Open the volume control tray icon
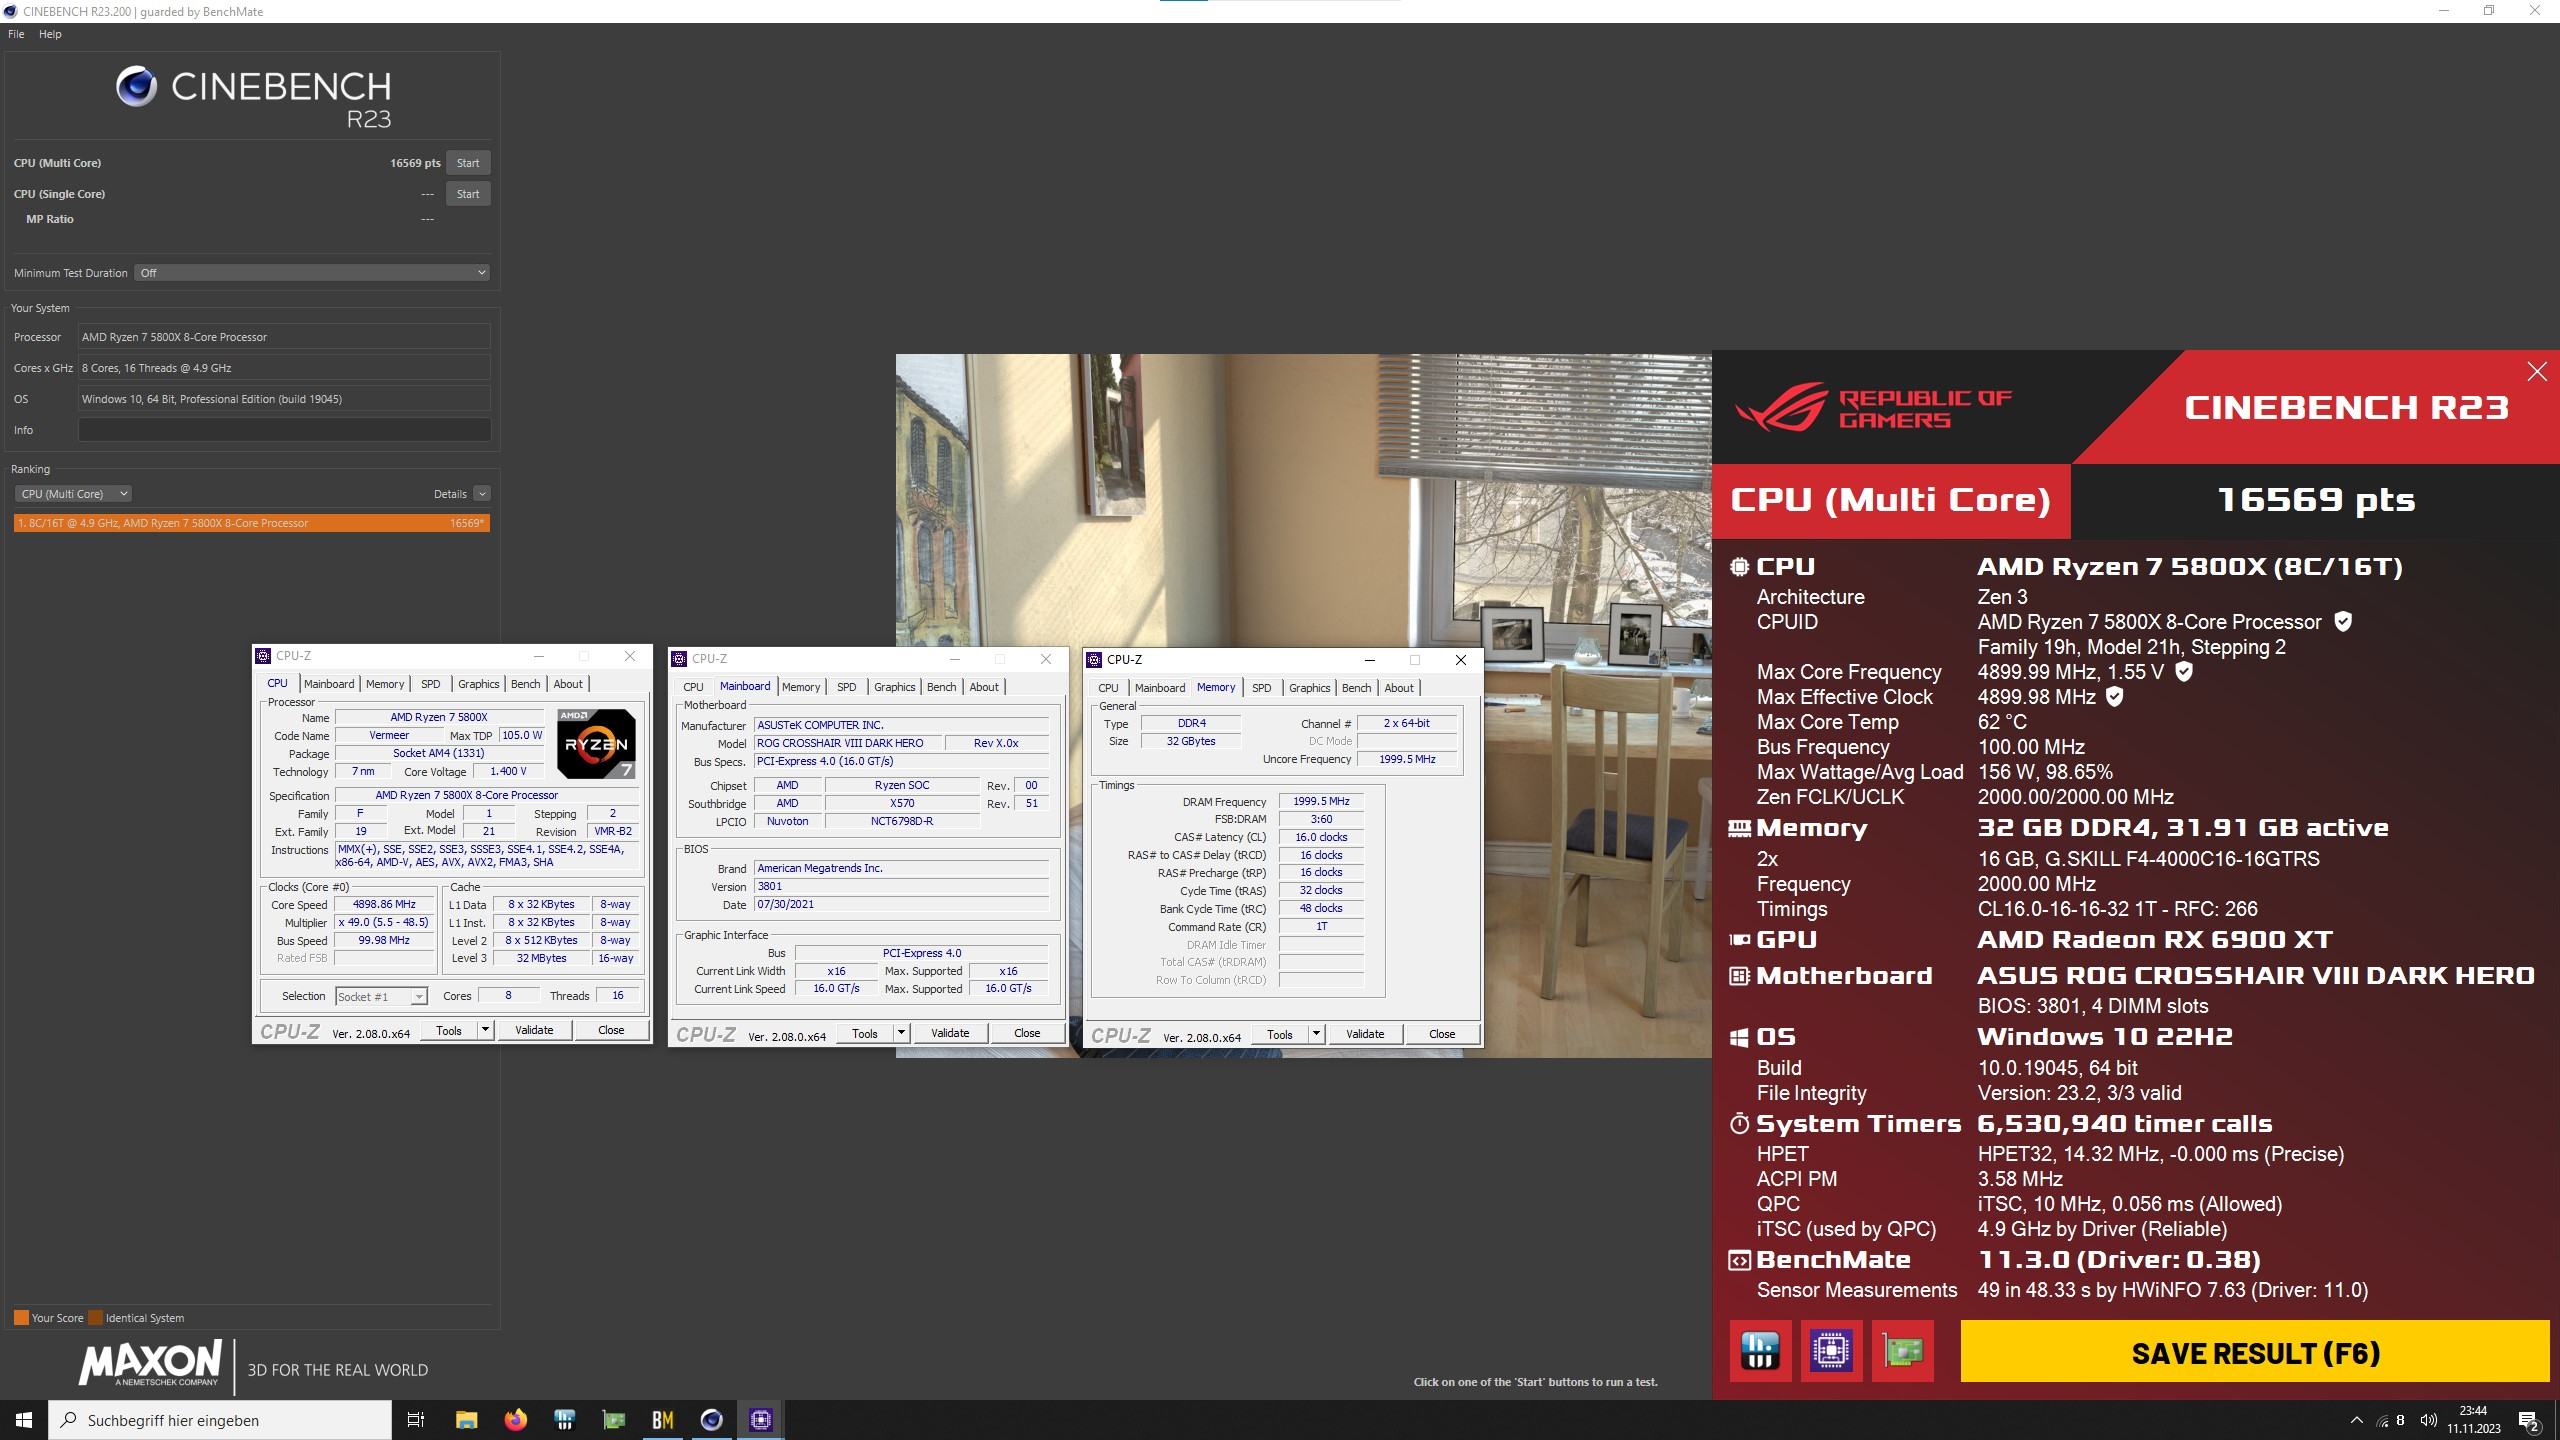 (2428, 1420)
